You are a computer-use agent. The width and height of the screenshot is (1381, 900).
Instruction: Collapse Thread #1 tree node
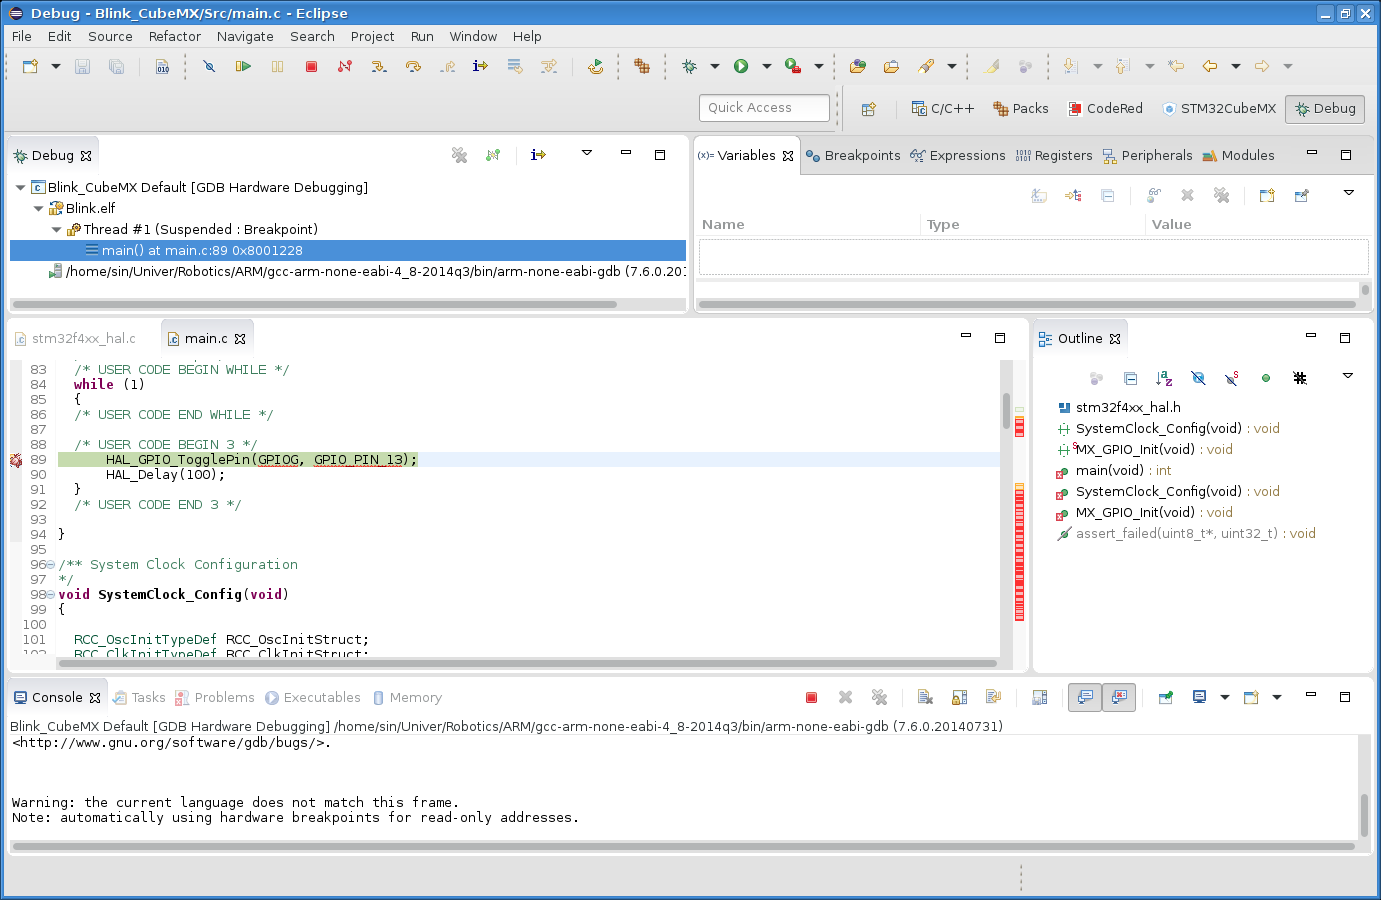click(56, 229)
